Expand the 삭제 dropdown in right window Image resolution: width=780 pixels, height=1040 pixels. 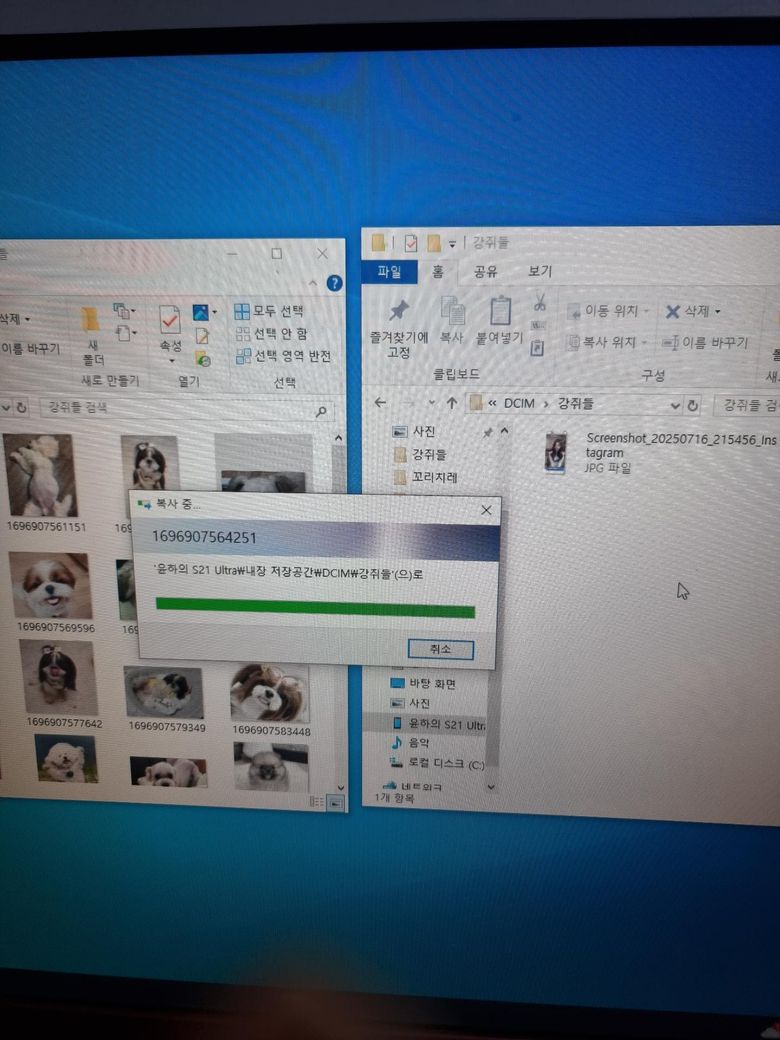click(718, 312)
